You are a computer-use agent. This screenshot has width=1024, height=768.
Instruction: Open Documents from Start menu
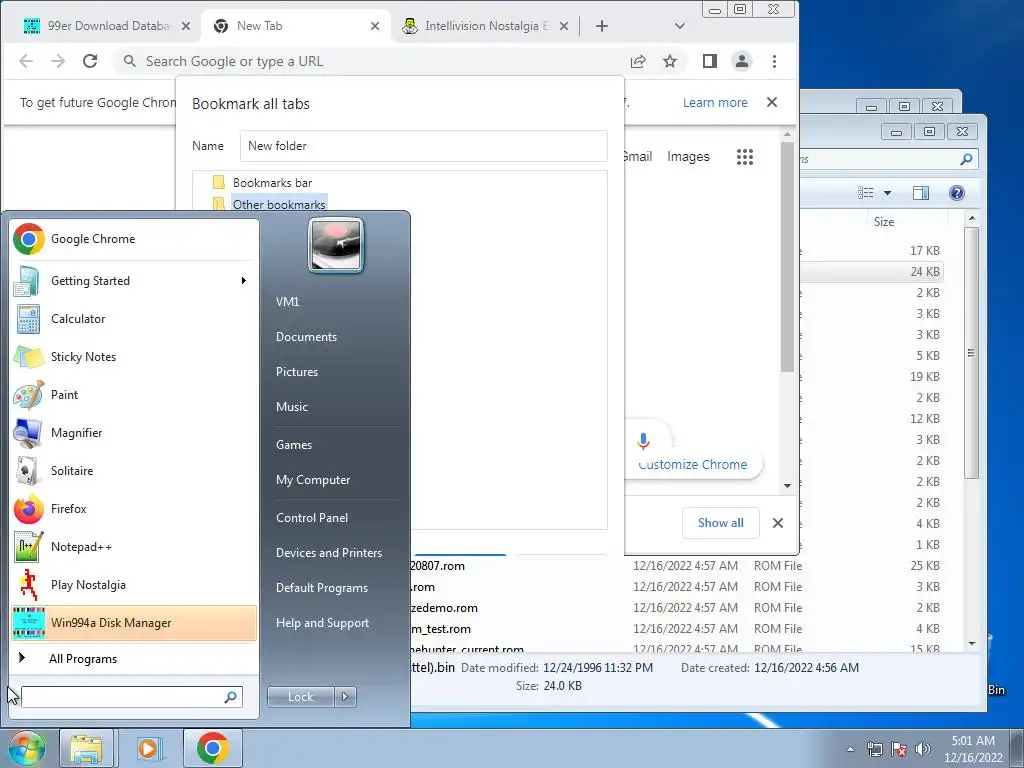coord(306,337)
